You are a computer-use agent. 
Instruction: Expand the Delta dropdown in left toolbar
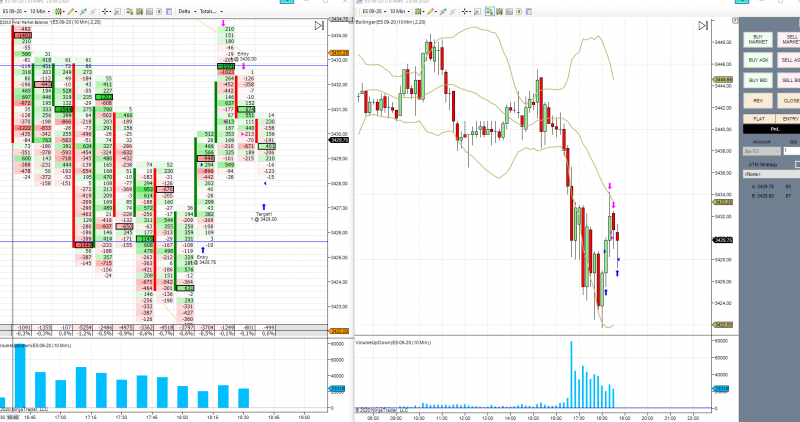(187, 11)
